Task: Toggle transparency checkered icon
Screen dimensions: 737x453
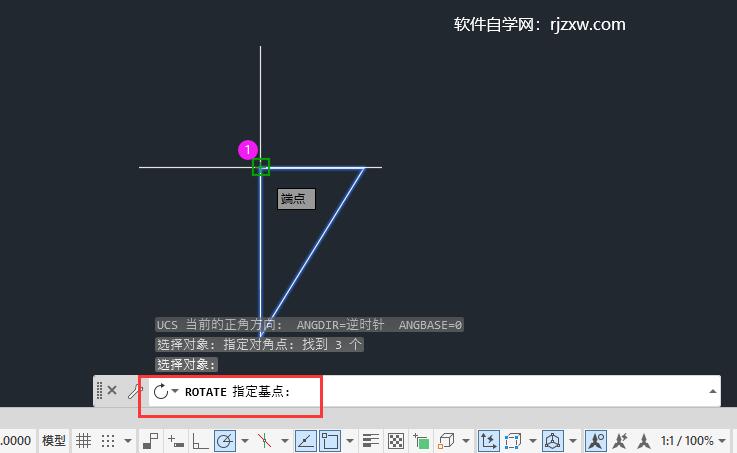Action: pyautogui.click(x=396, y=441)
